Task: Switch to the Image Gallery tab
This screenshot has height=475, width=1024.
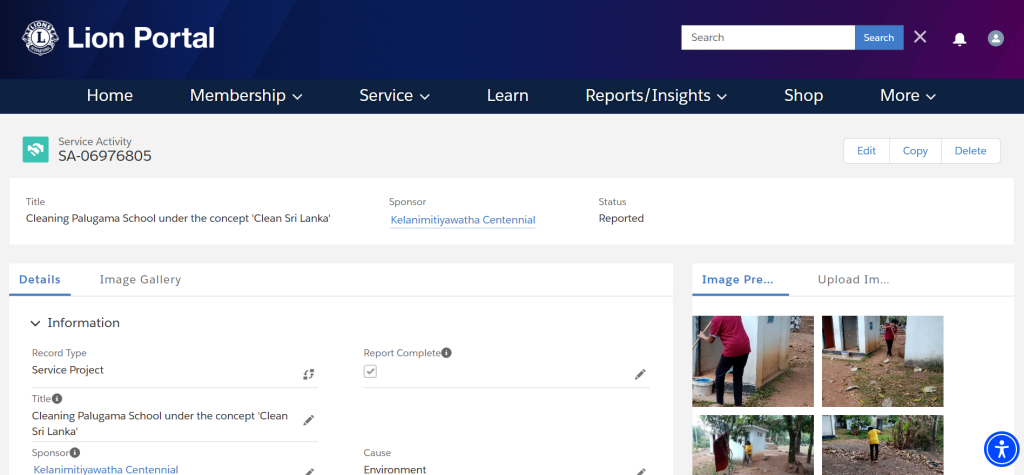Action: click(x=140, y=280)
